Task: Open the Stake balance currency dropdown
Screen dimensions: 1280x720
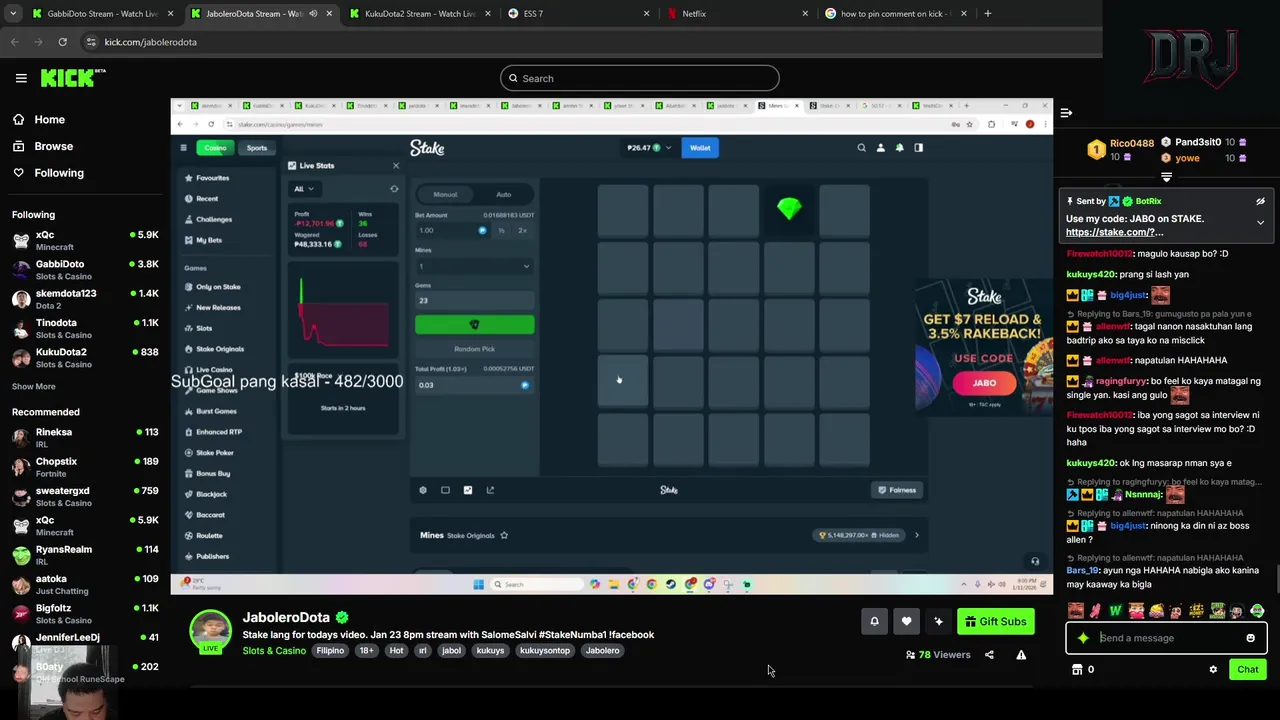Action: click(x=650, y=148)
